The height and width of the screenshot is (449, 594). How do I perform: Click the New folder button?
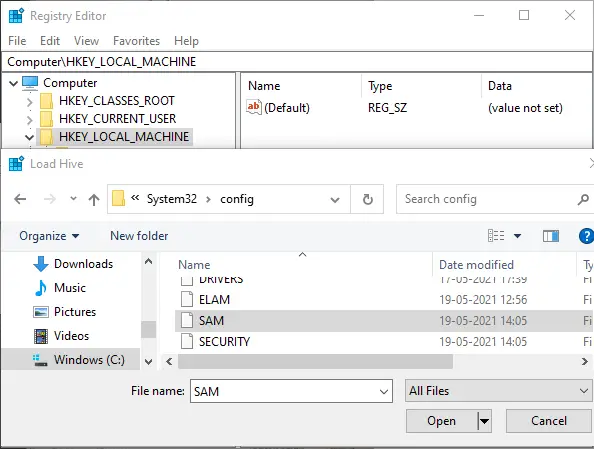click(139, 236)
